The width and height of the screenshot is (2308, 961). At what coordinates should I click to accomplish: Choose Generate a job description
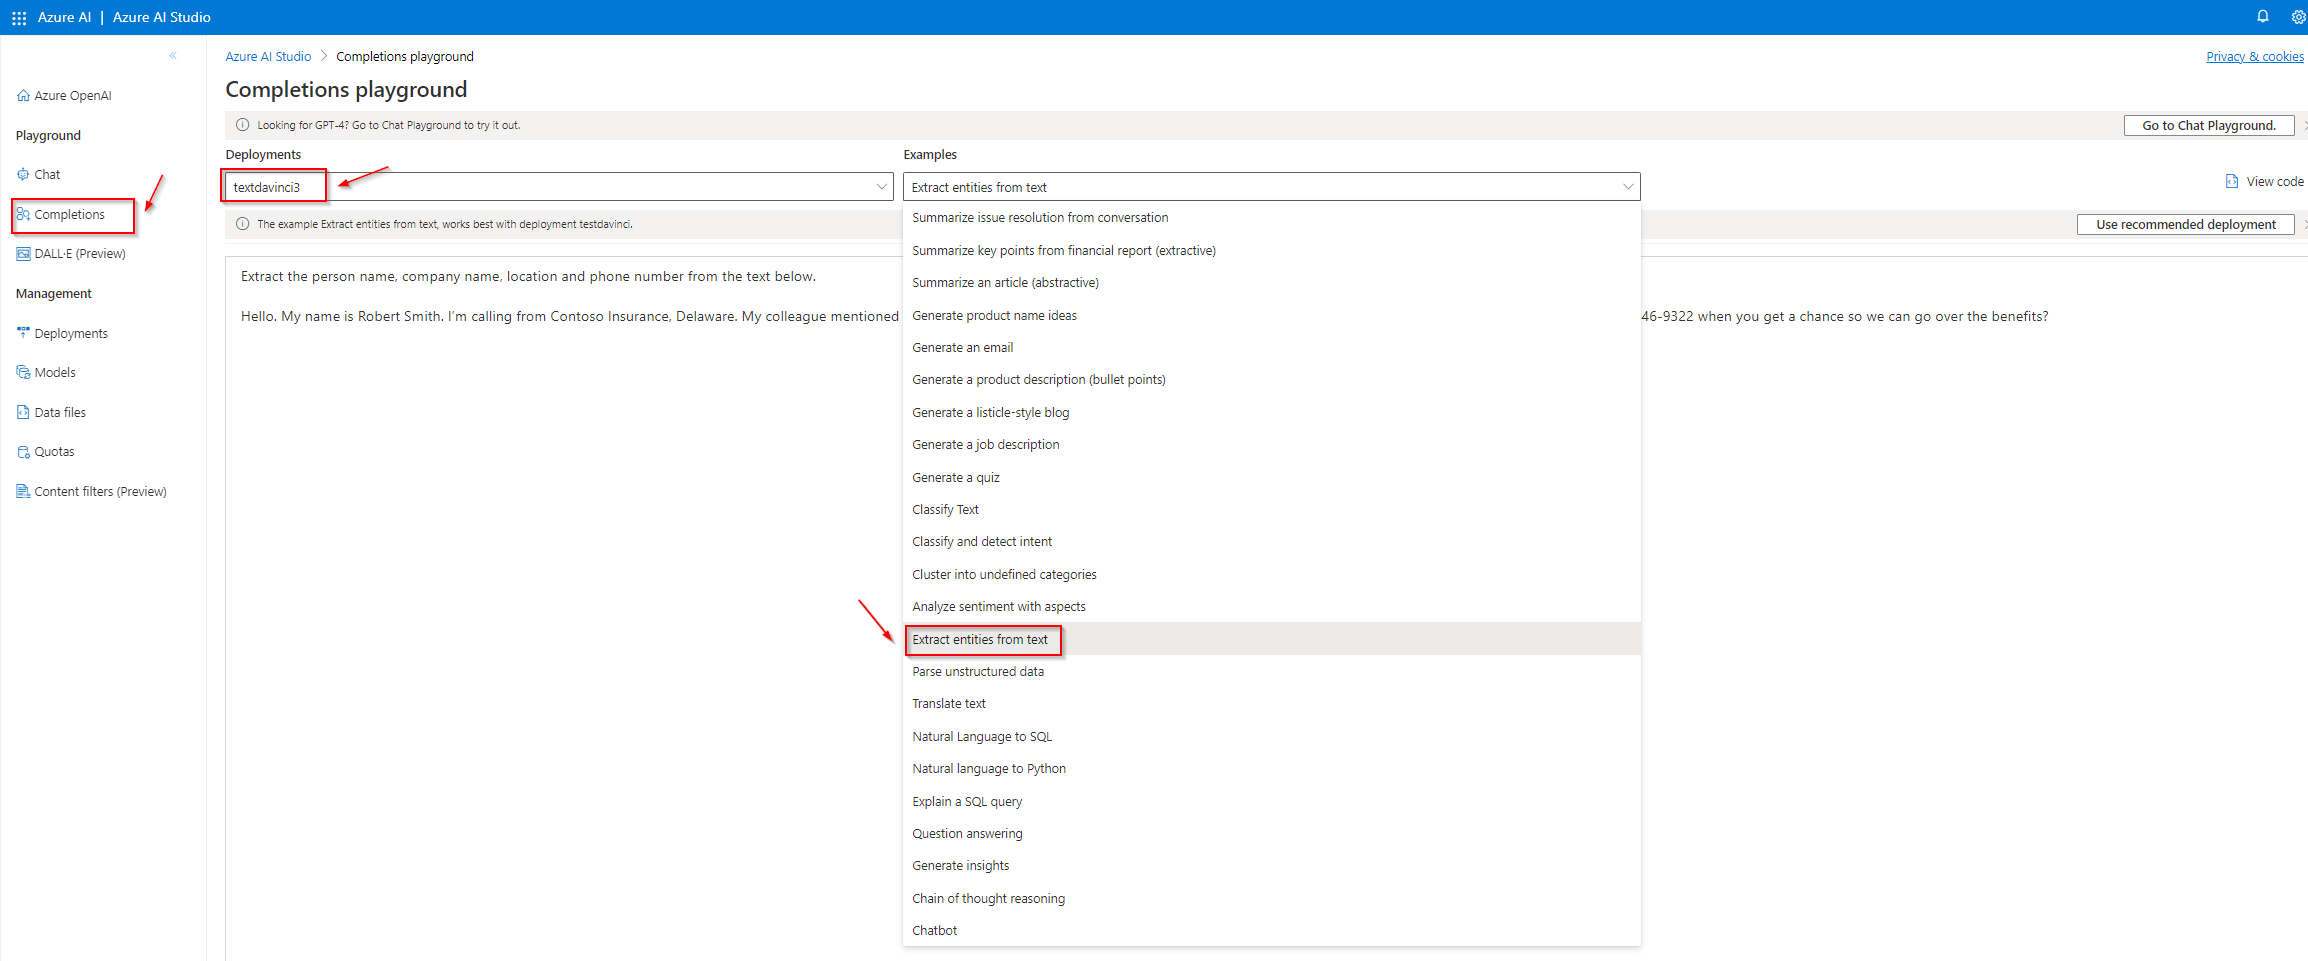click(x=1271, y=444)
